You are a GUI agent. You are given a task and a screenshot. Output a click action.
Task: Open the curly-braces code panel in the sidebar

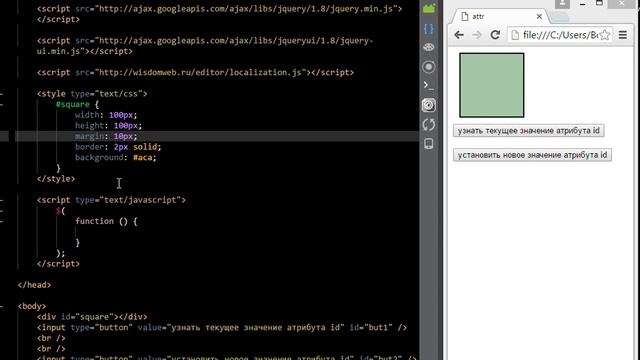point(429,29)
